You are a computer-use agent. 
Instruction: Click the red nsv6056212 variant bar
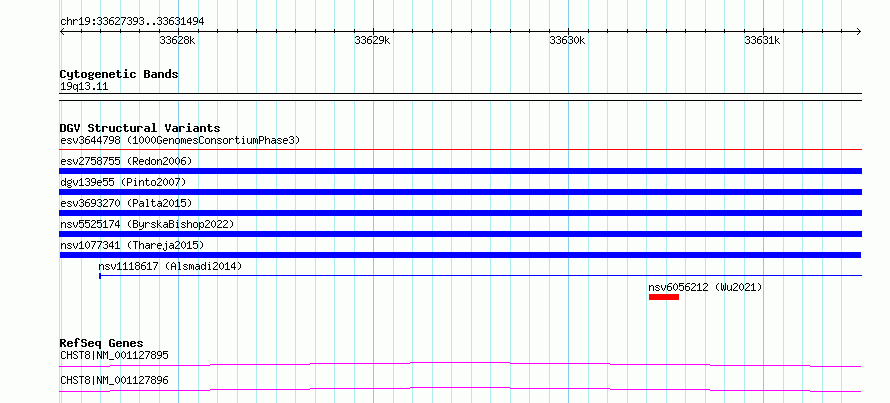pyautogui.click(x=664, y=297)
